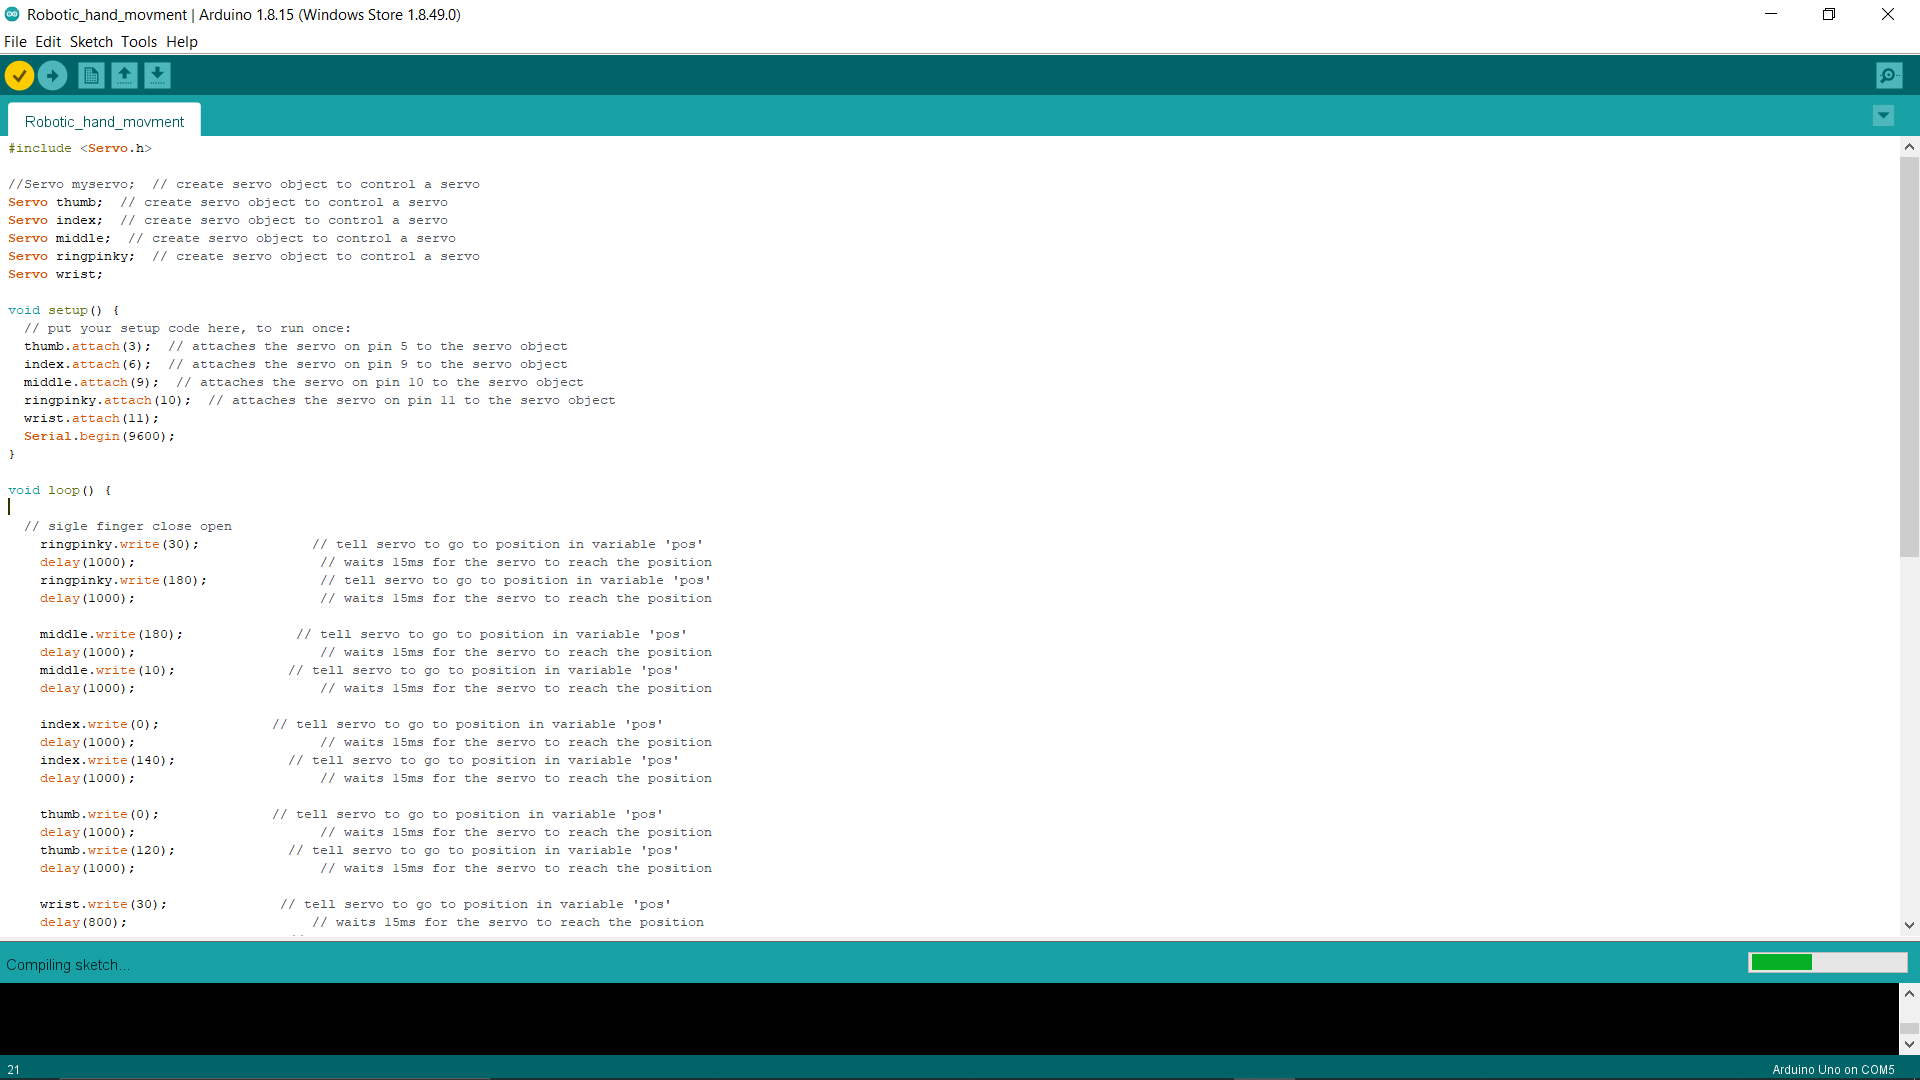Viewport: 1920px width, 1080px height.
Task: Click the editor scroll down arrow
Action: pyautogui.click(x=1909, y=925)
